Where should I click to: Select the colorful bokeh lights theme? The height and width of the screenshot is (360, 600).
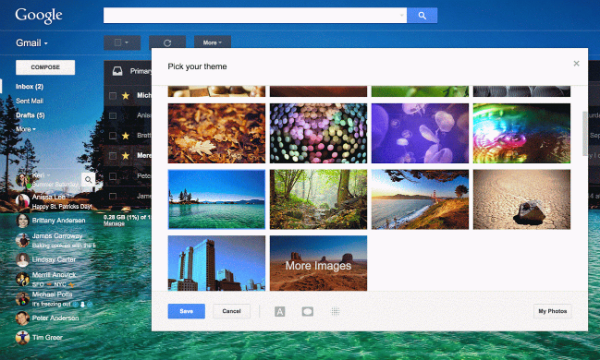coord(318,133)
